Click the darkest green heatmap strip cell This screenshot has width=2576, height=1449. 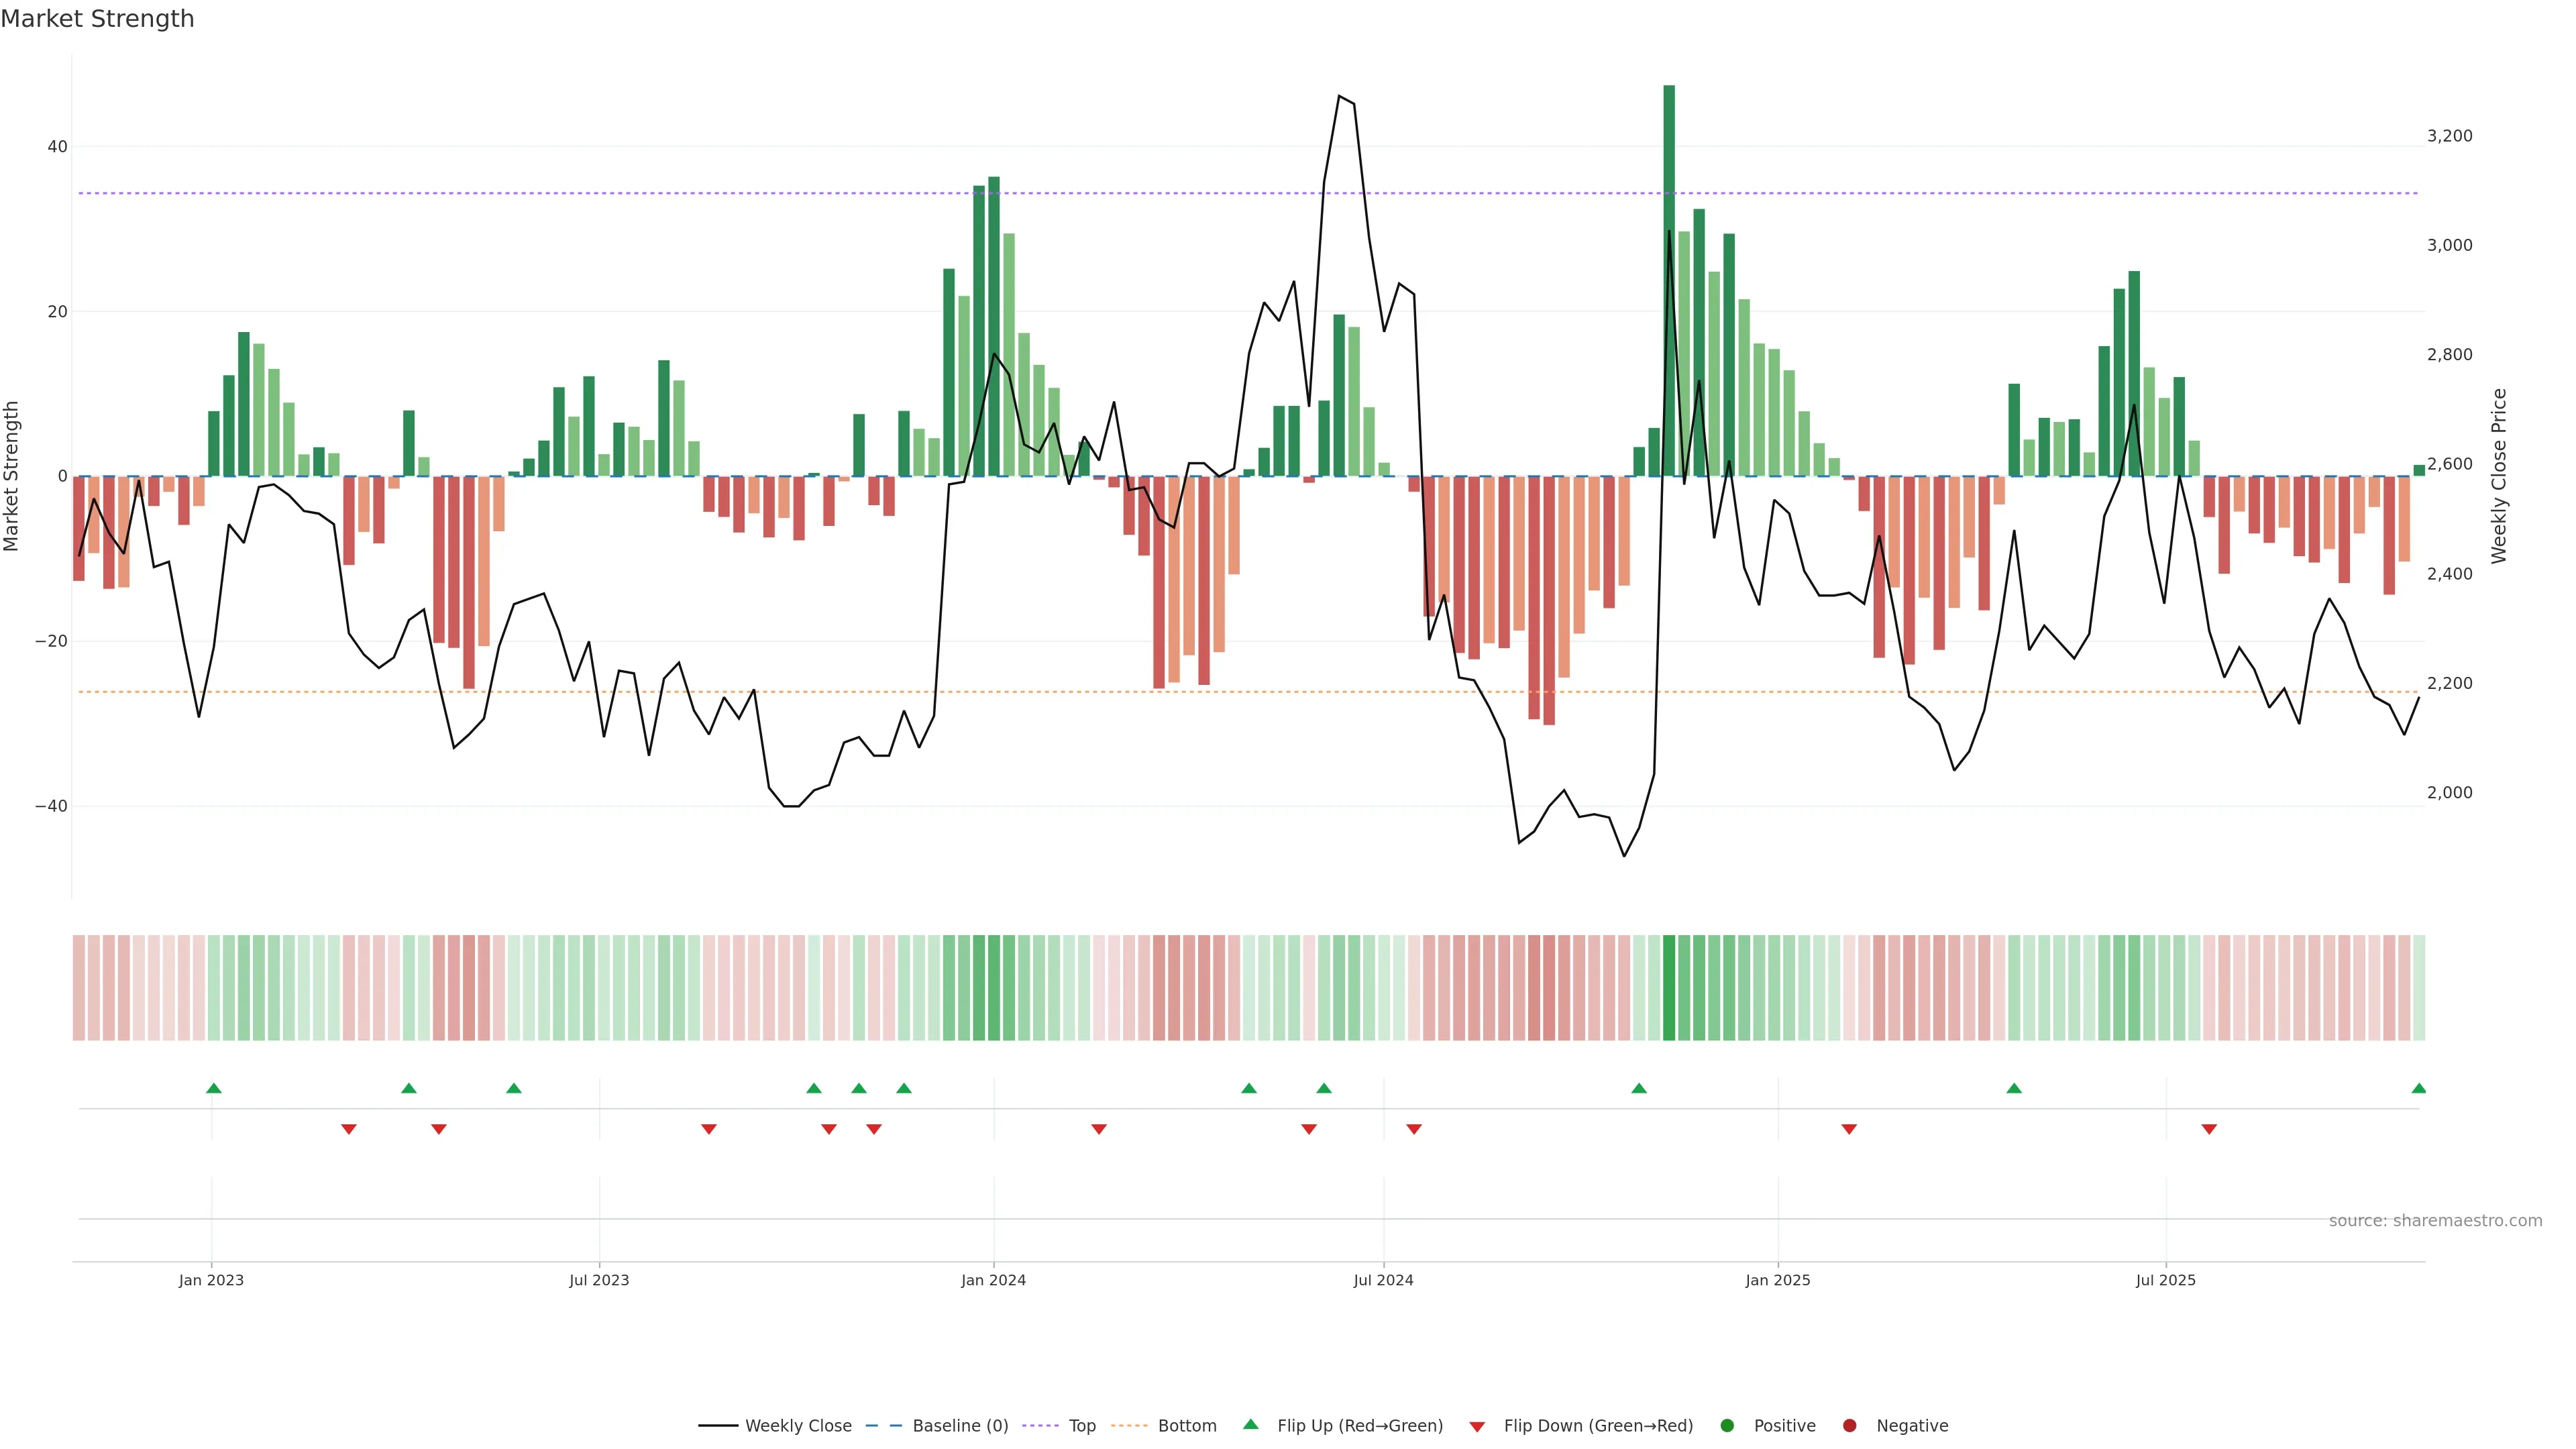coord(1669,987)
